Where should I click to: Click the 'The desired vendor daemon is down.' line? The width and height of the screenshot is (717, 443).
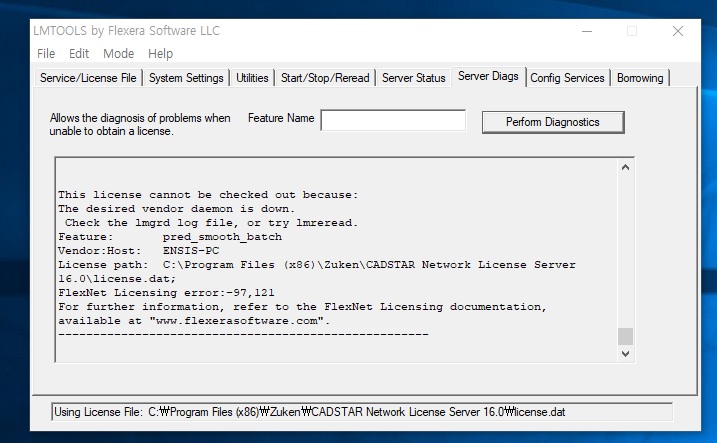tap(177, 208)
